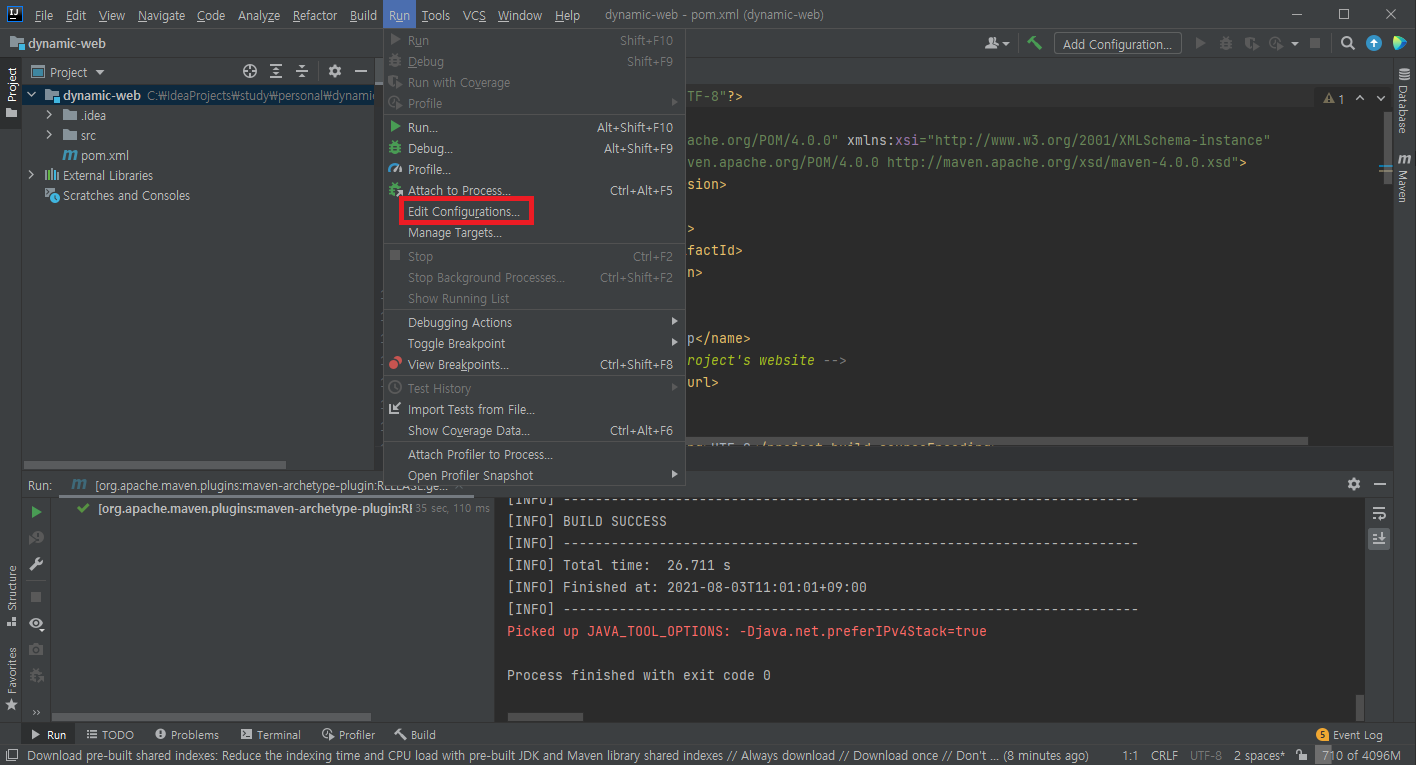Click Select Opened File target icon
Screen dimensions: 1416x765
(250, 72)
